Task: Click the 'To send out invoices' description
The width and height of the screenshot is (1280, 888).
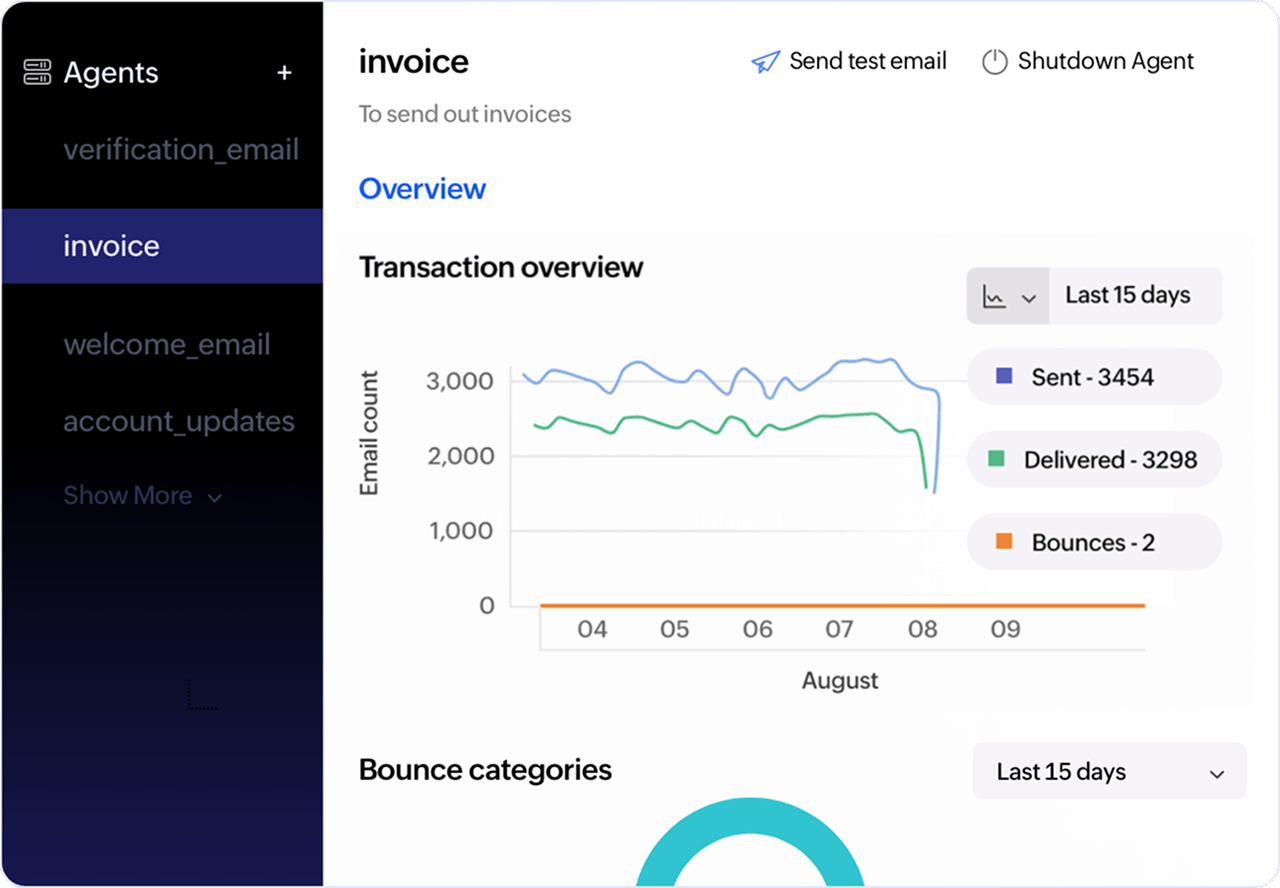Action: point(465,114)
